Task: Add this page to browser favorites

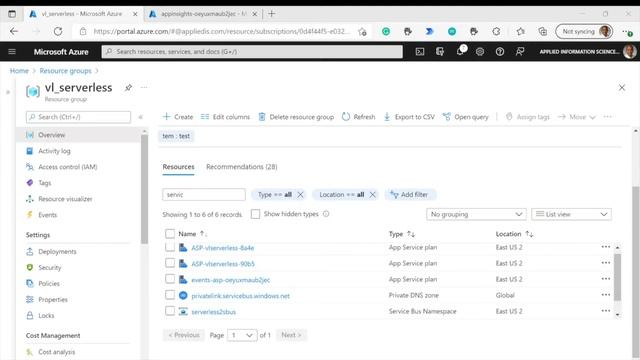Action: pyautogui.click(x=362, y=31)
